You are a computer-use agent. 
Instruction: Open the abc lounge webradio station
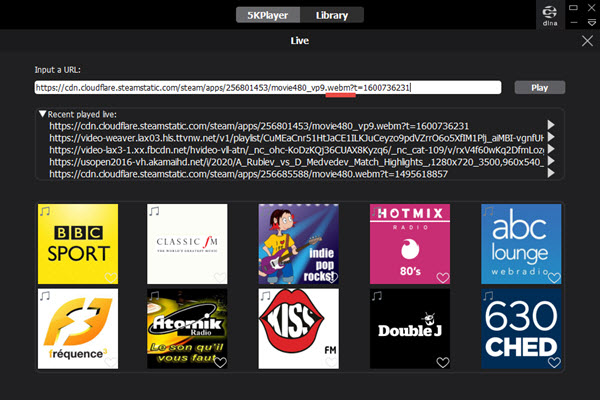pos(521,244)
